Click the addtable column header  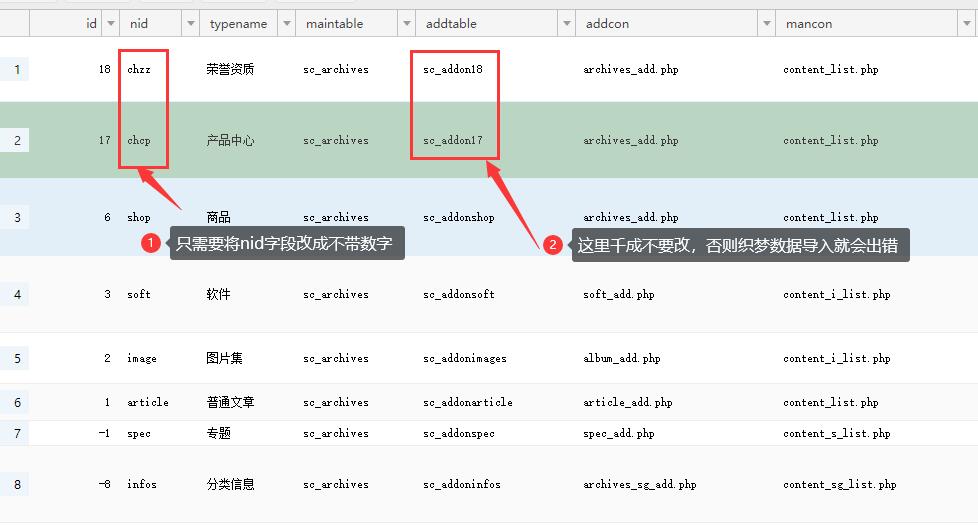click(x=451, y=24)
